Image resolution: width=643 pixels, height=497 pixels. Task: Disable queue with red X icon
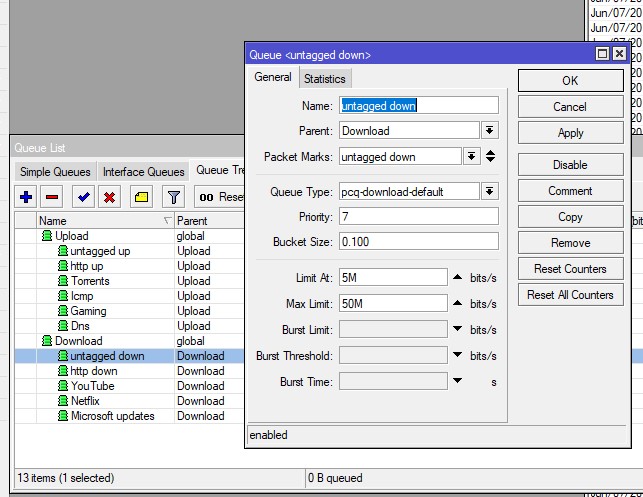(x=109, y=197)
